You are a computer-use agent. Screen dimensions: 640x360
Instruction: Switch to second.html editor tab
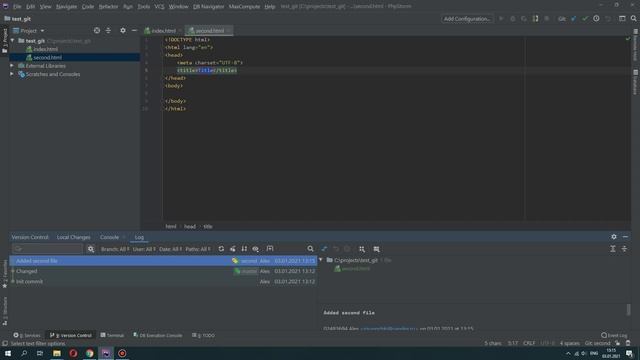click(x=209, y=31)
